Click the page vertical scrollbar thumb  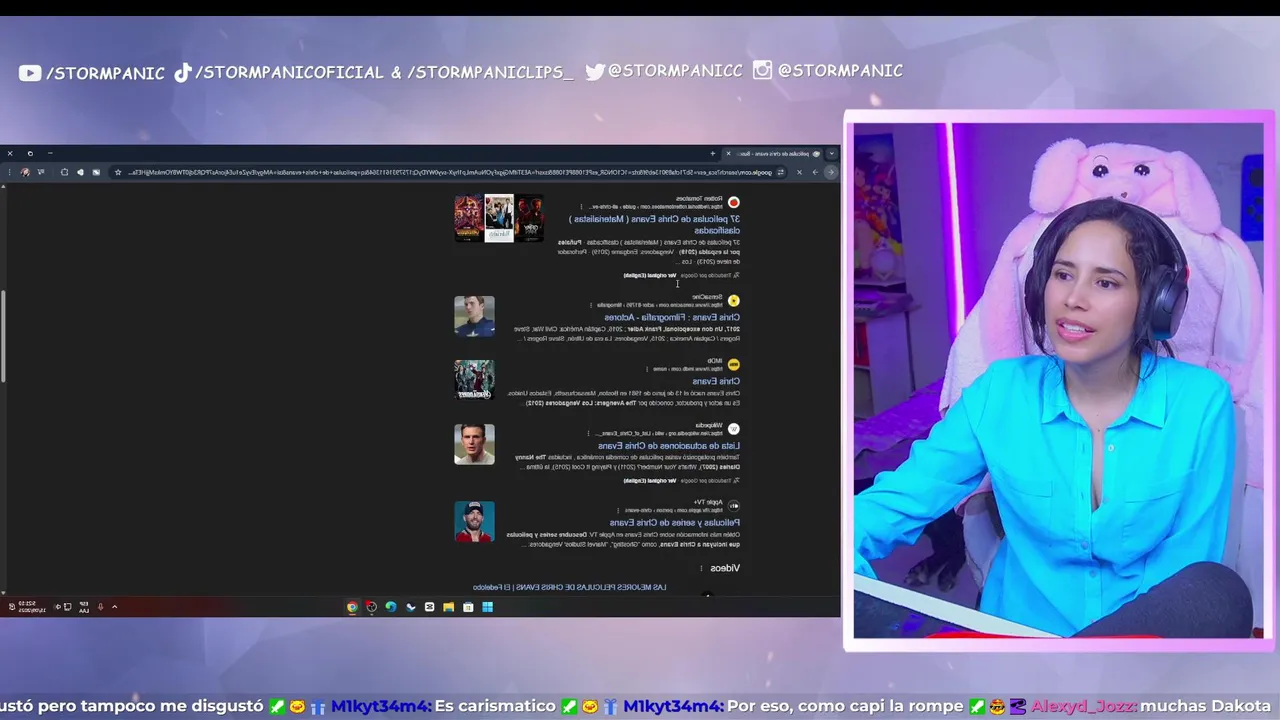(3, 335)
